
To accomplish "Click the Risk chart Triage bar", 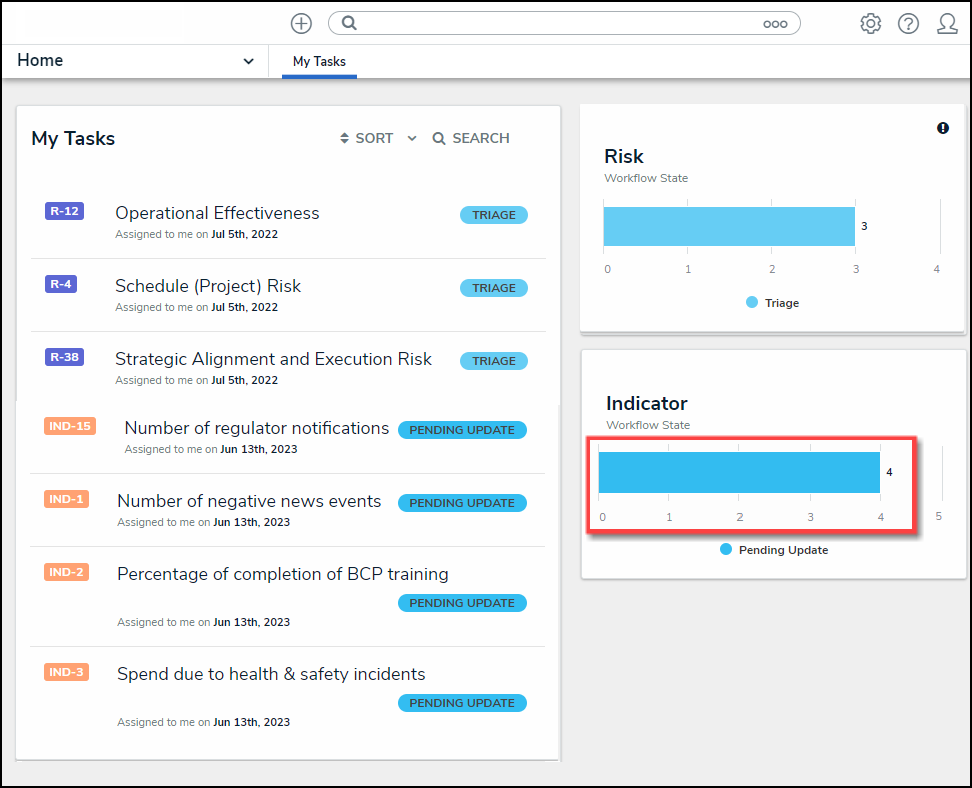I will click(729, 226).
